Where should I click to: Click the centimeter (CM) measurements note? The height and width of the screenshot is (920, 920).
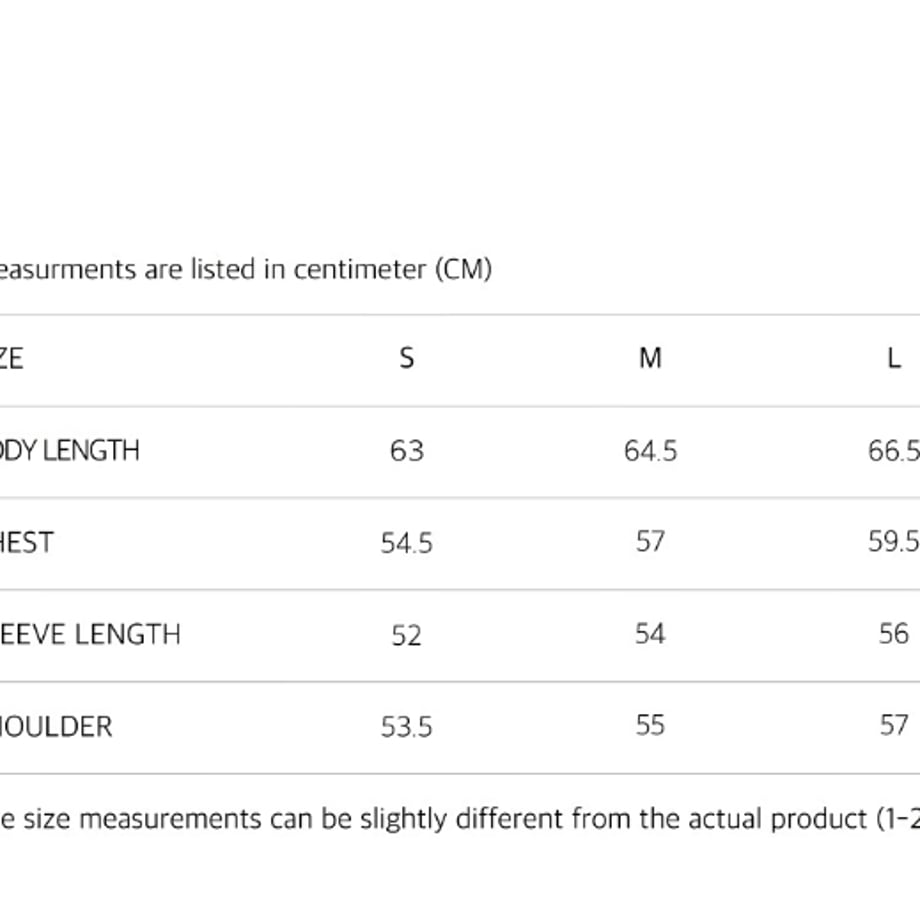point(246,269)
